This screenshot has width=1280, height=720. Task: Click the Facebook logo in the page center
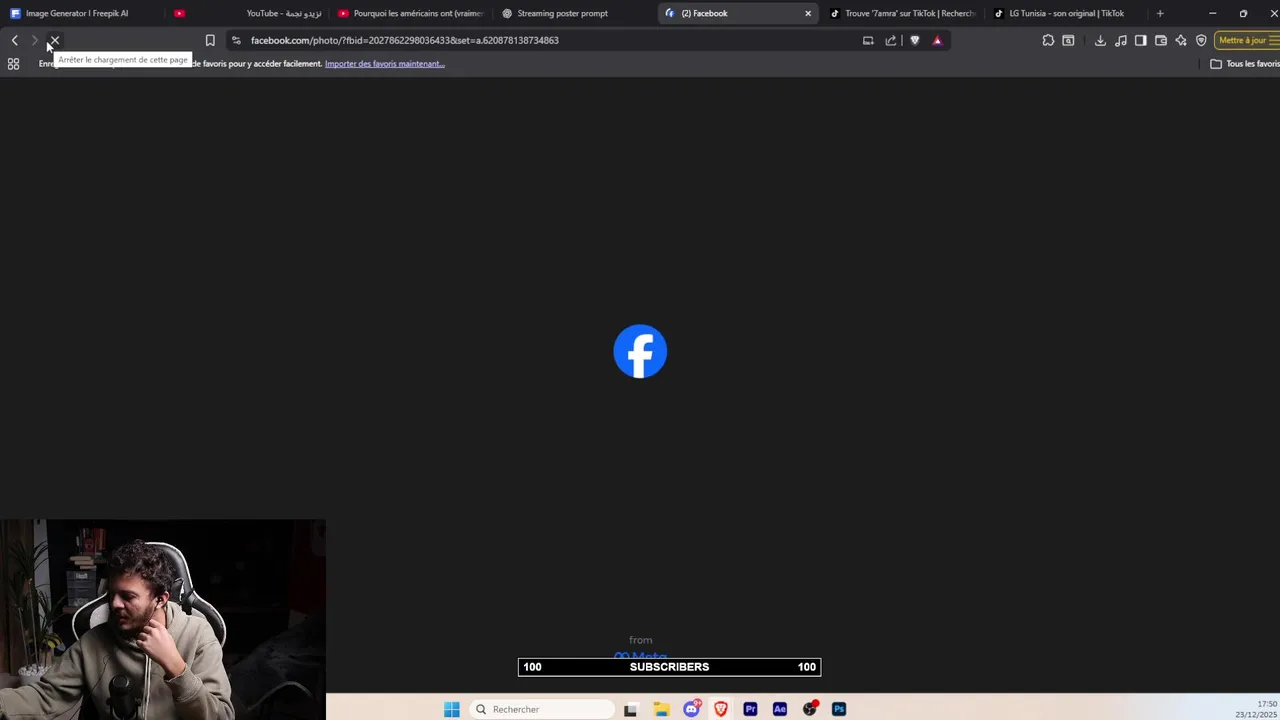[x=640, y=351]
